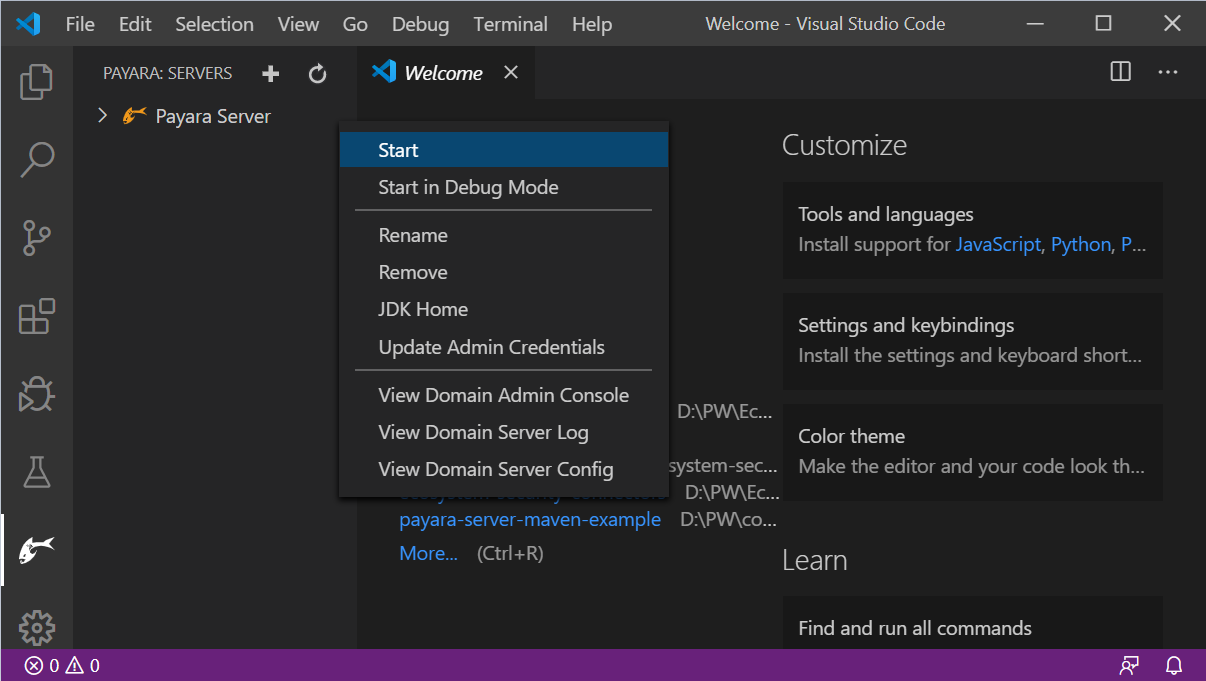Open the Manage gear icon
Image resolution: width=1206 pixels, height=681 pixels.
coord(37,627)
